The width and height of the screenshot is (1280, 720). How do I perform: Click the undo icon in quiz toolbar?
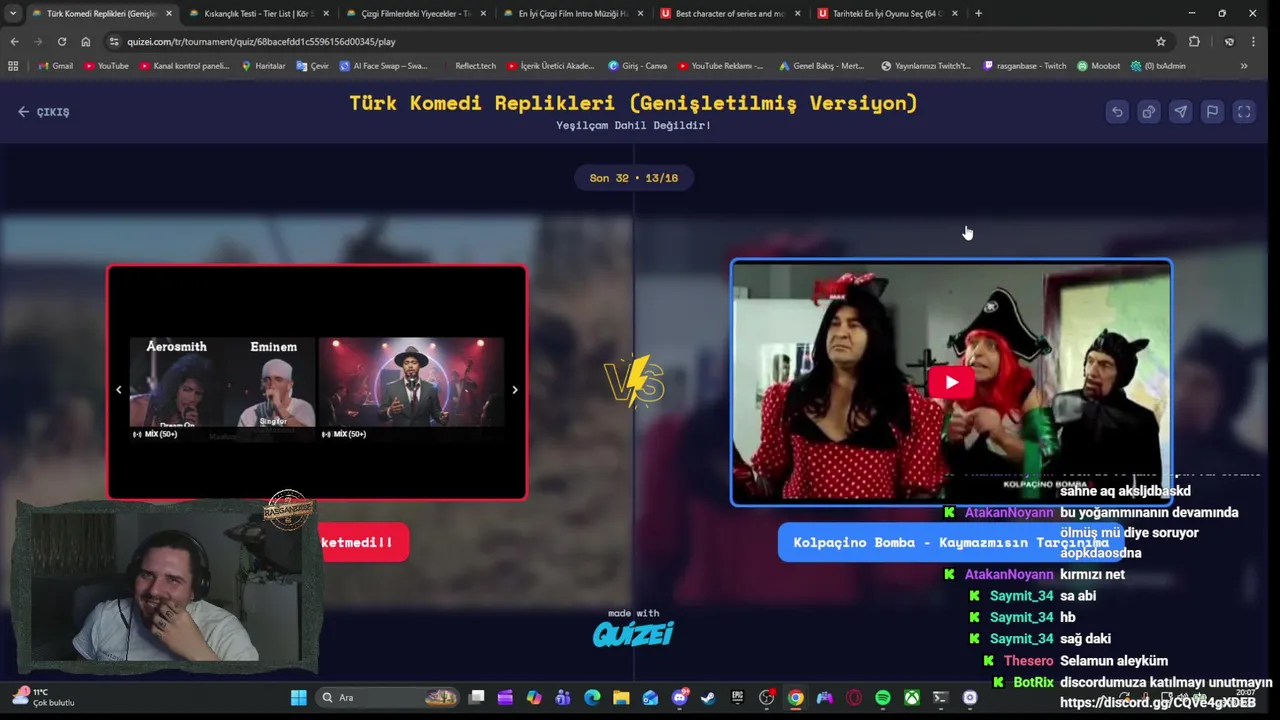click(1117, 112)
